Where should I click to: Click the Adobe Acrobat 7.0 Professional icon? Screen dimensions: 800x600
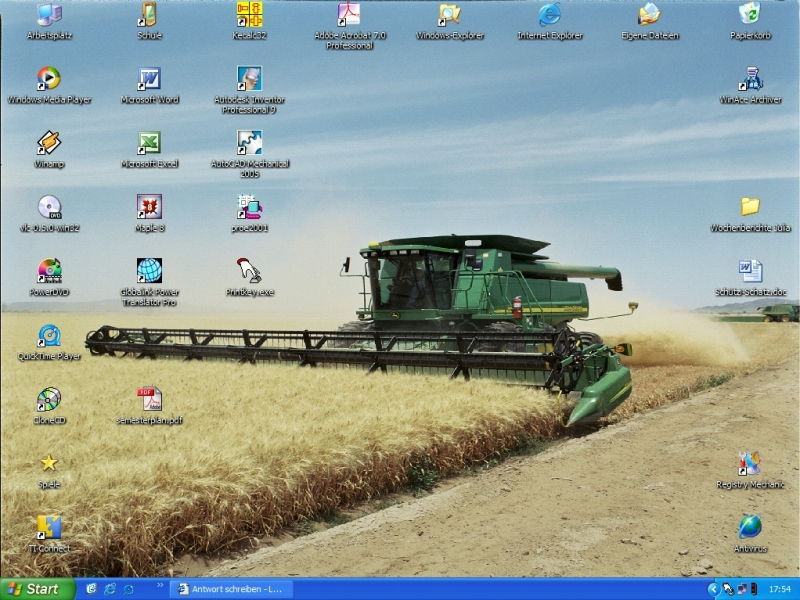click(349, 15)
